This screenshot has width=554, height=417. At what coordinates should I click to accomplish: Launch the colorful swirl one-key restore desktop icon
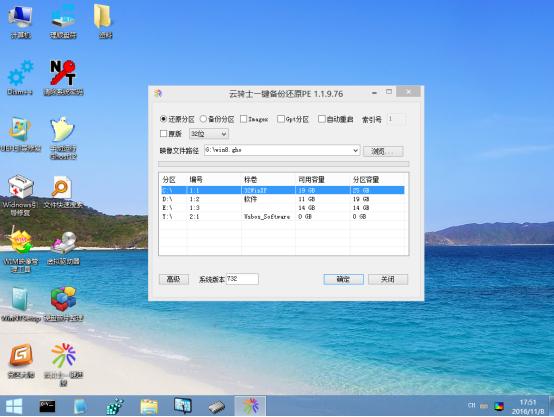(63, 364)
